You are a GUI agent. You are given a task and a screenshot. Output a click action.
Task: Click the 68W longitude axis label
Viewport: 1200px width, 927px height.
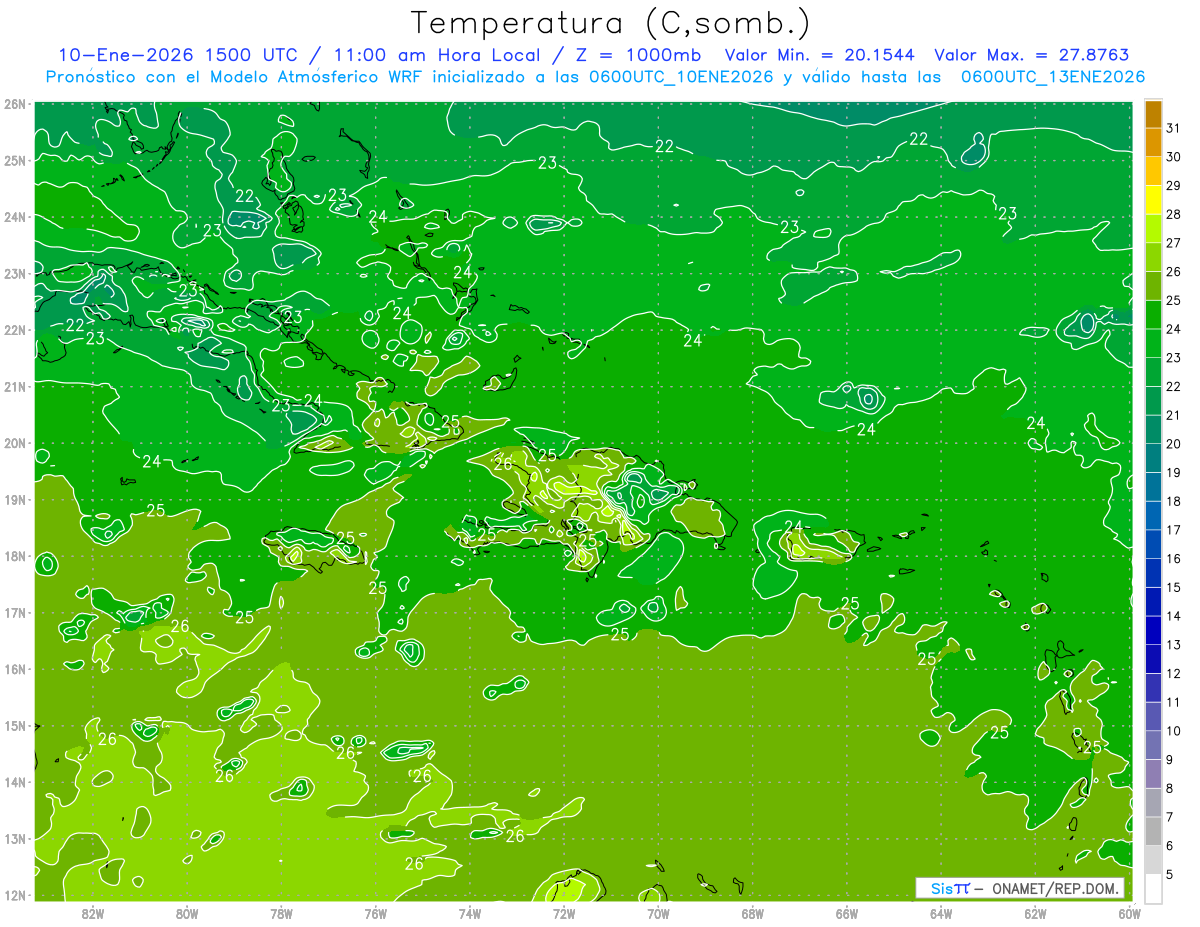[752, 912]
